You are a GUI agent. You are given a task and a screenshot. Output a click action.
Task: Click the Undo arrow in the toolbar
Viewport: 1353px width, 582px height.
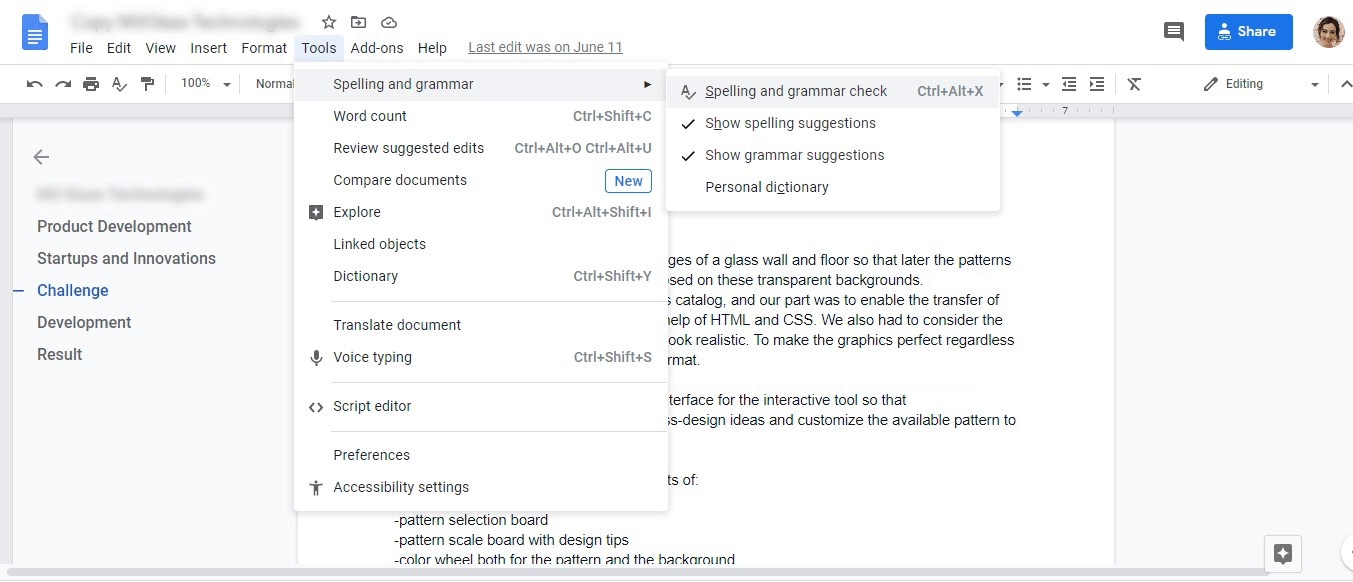tap(35, 84)
